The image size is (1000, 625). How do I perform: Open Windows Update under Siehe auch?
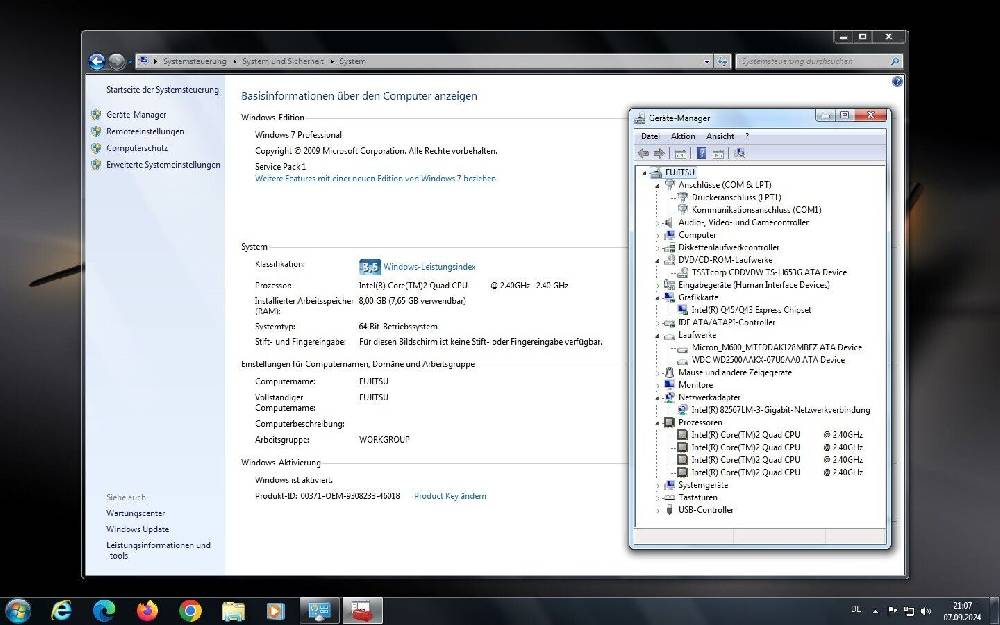coord(137,529)
